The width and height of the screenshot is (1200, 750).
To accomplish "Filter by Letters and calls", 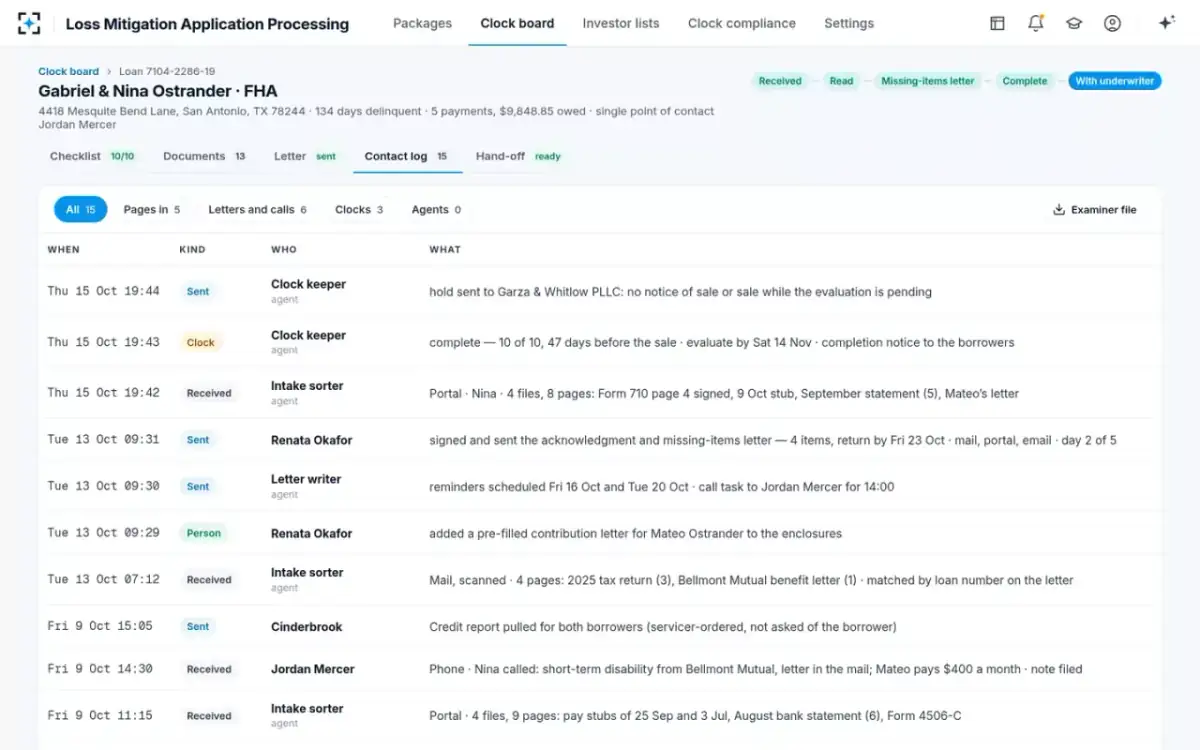I will 257,210.
